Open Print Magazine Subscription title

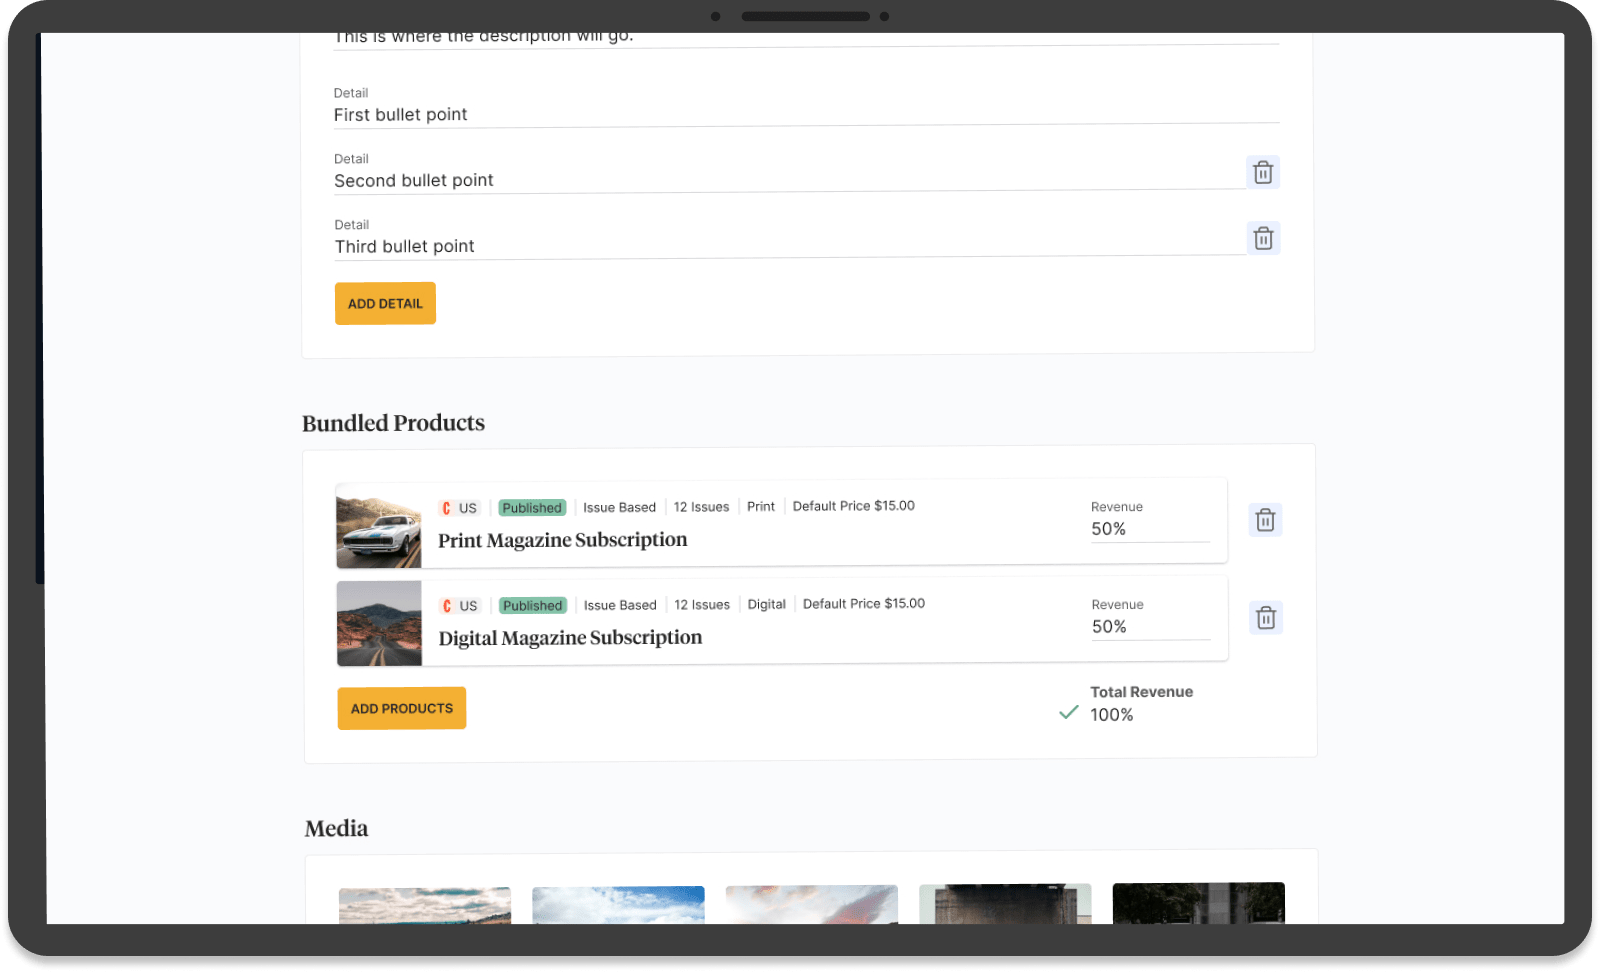point(563,540)
